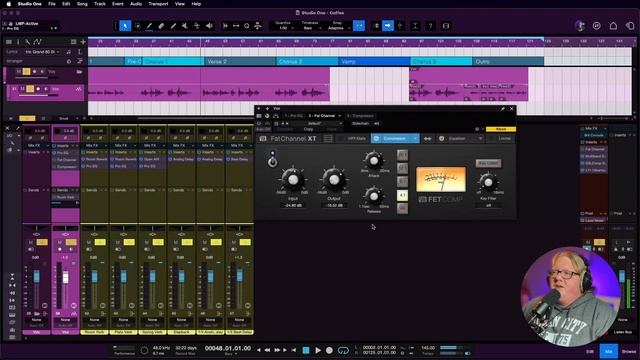Click the Chorus 2 arranger section

point(307,61)
